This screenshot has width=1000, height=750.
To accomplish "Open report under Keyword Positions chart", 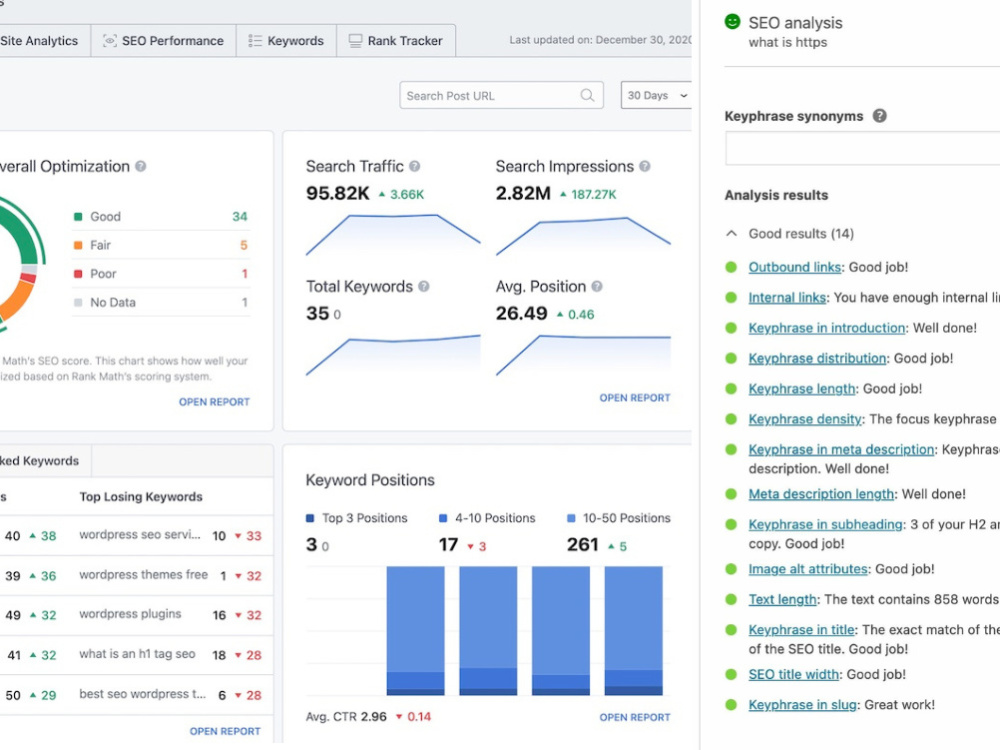I will pos(635,717).
